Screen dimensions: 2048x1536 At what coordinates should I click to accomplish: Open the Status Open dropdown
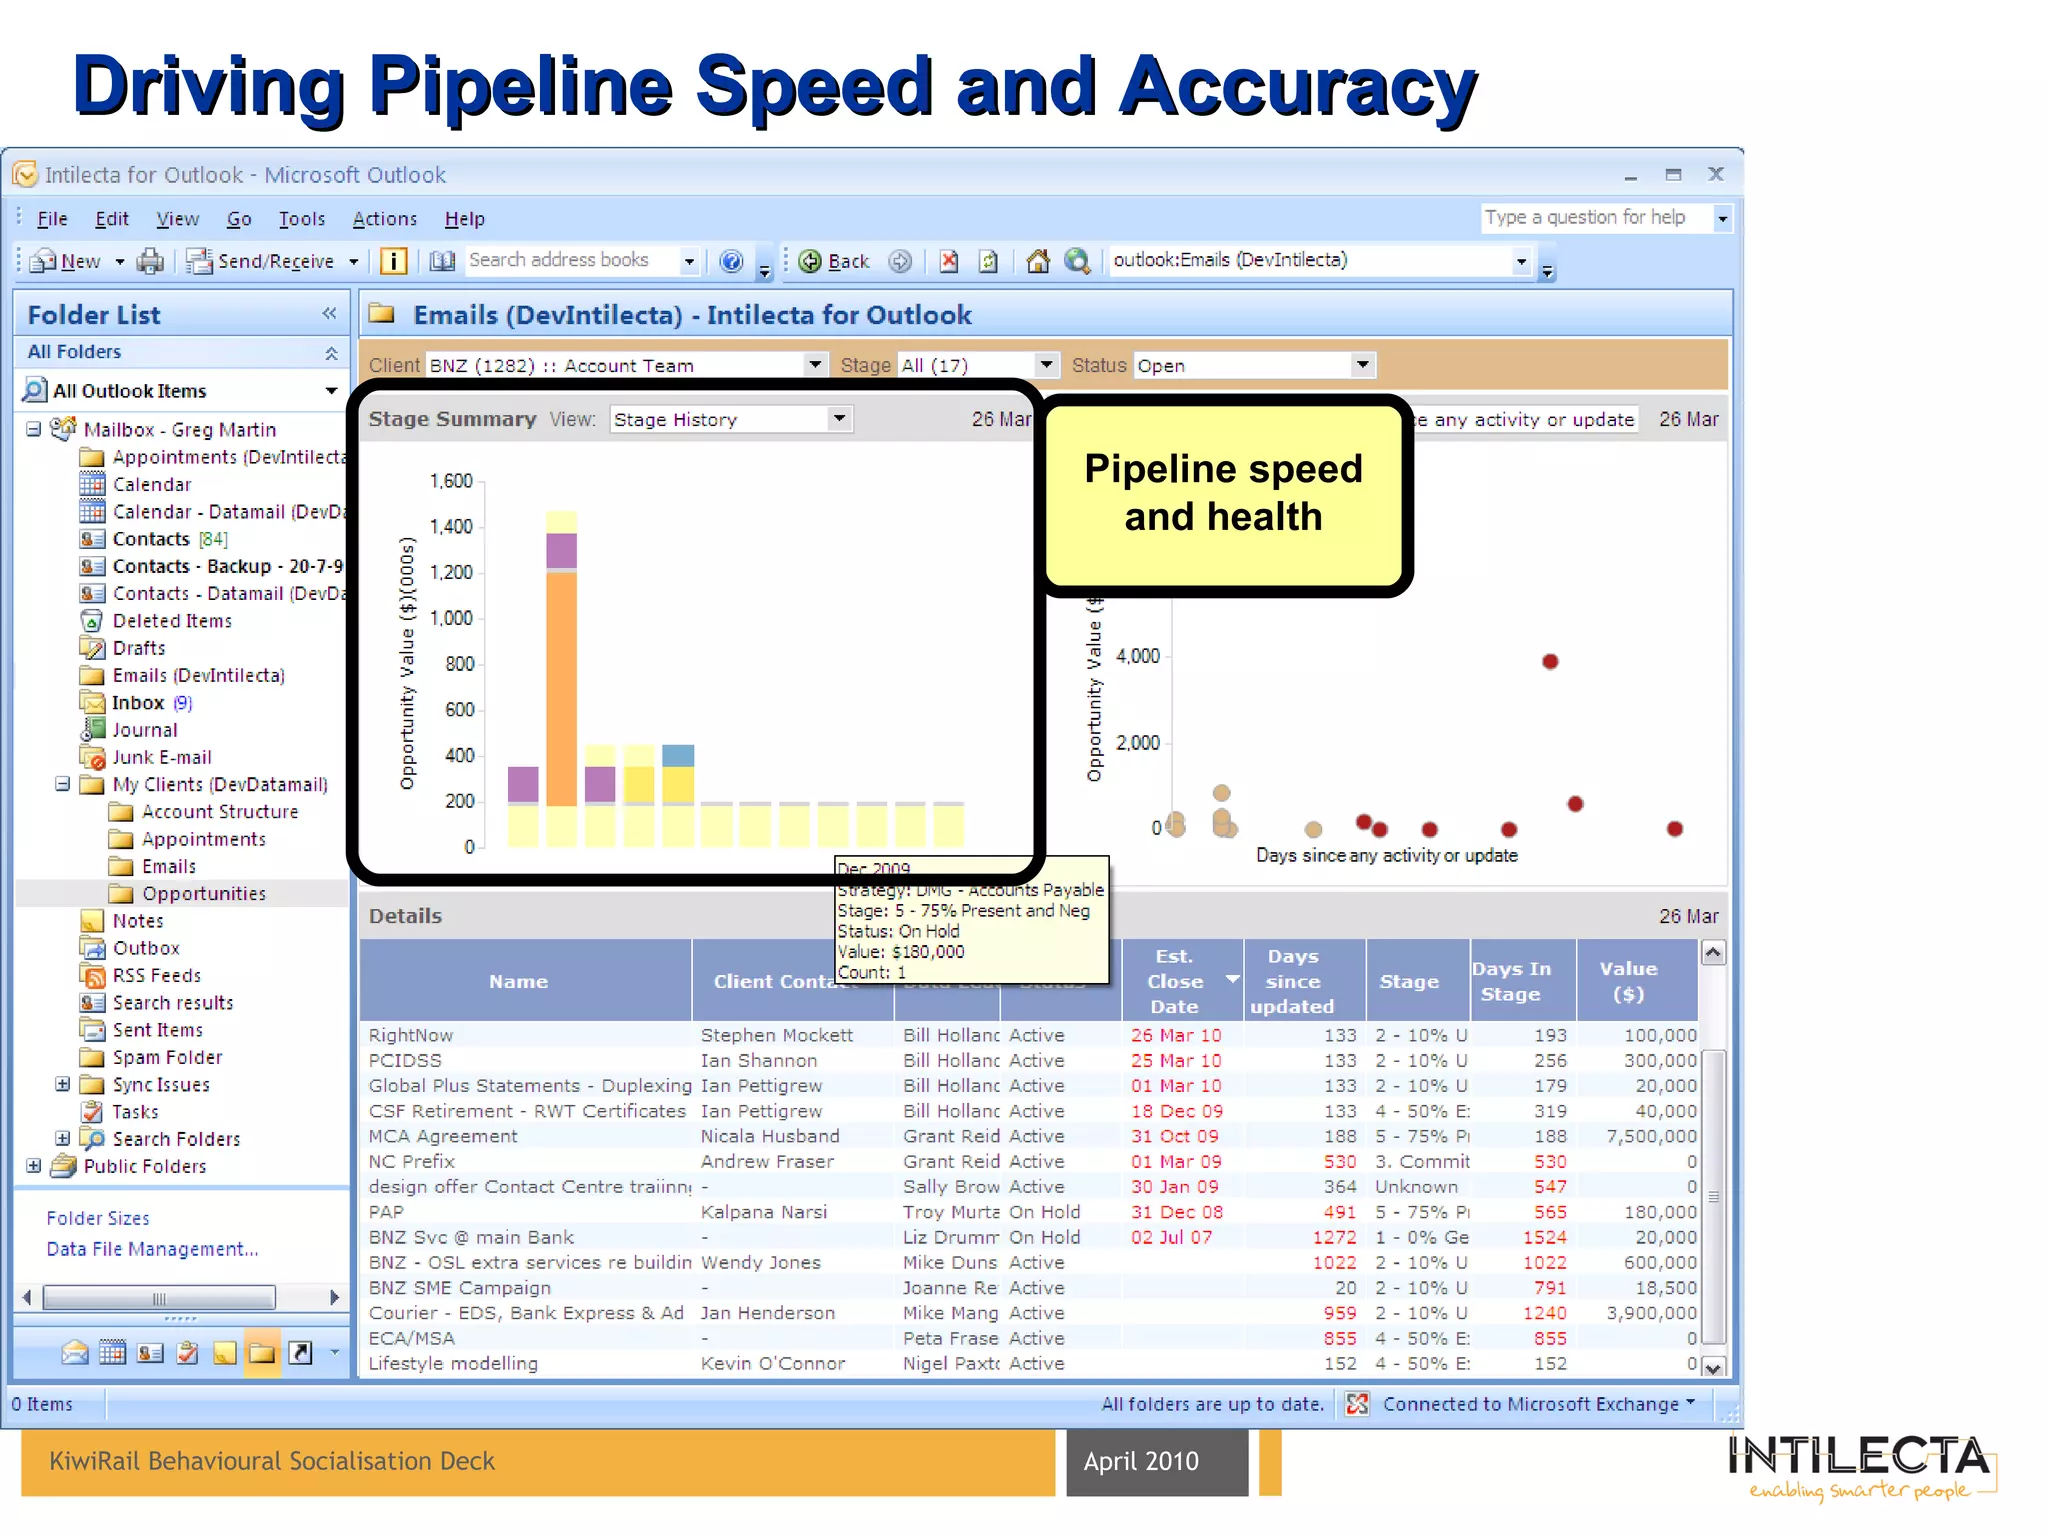[1362, 365]
